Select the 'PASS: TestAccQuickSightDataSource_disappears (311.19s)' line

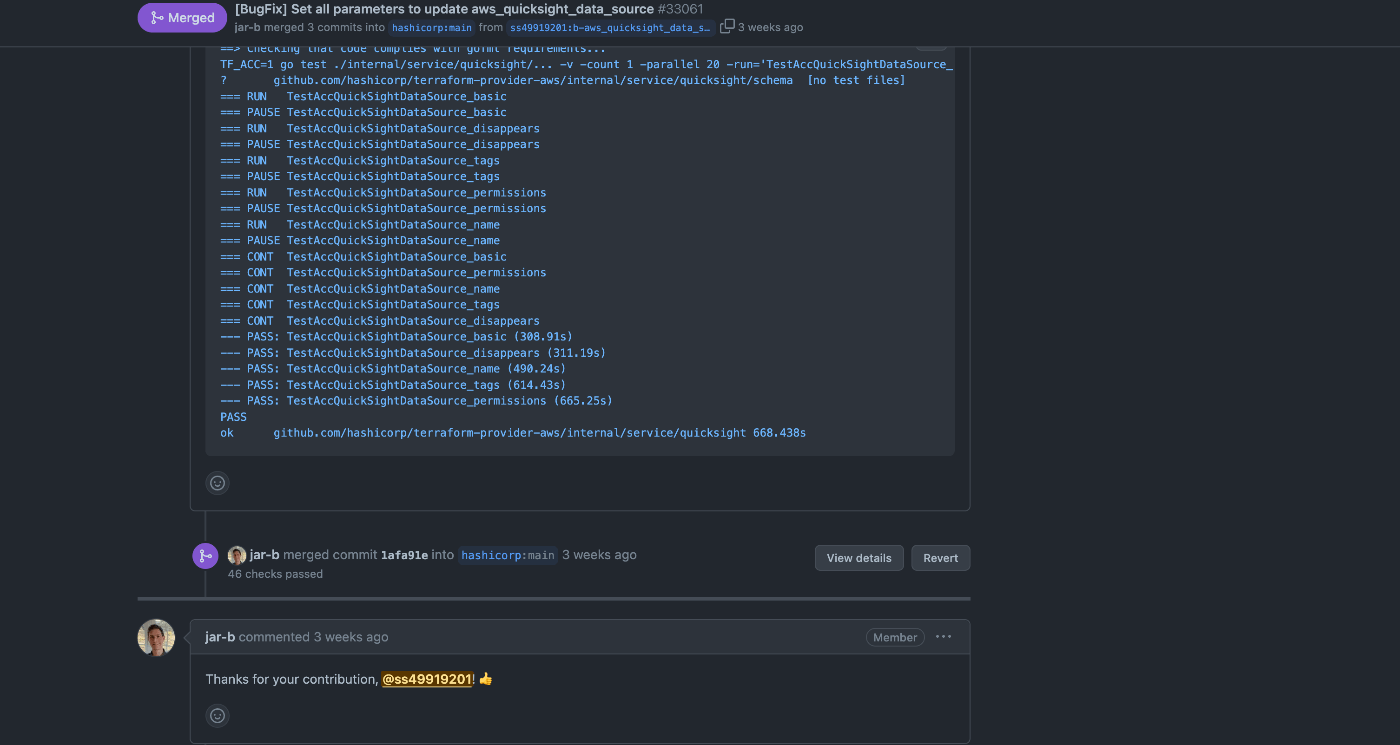click(x=413, y=353)
